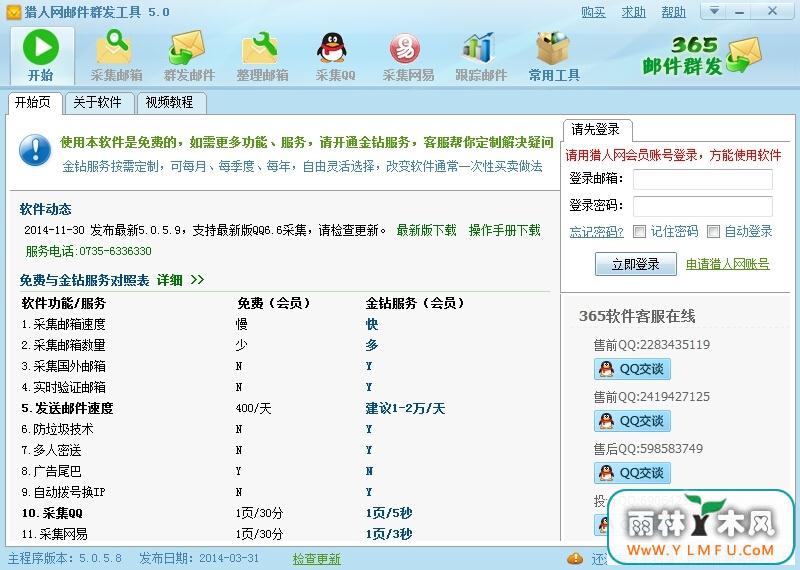Click the 金钻服务（会员） column header
This screenshot has height=570, width=800.
(415, 303)
